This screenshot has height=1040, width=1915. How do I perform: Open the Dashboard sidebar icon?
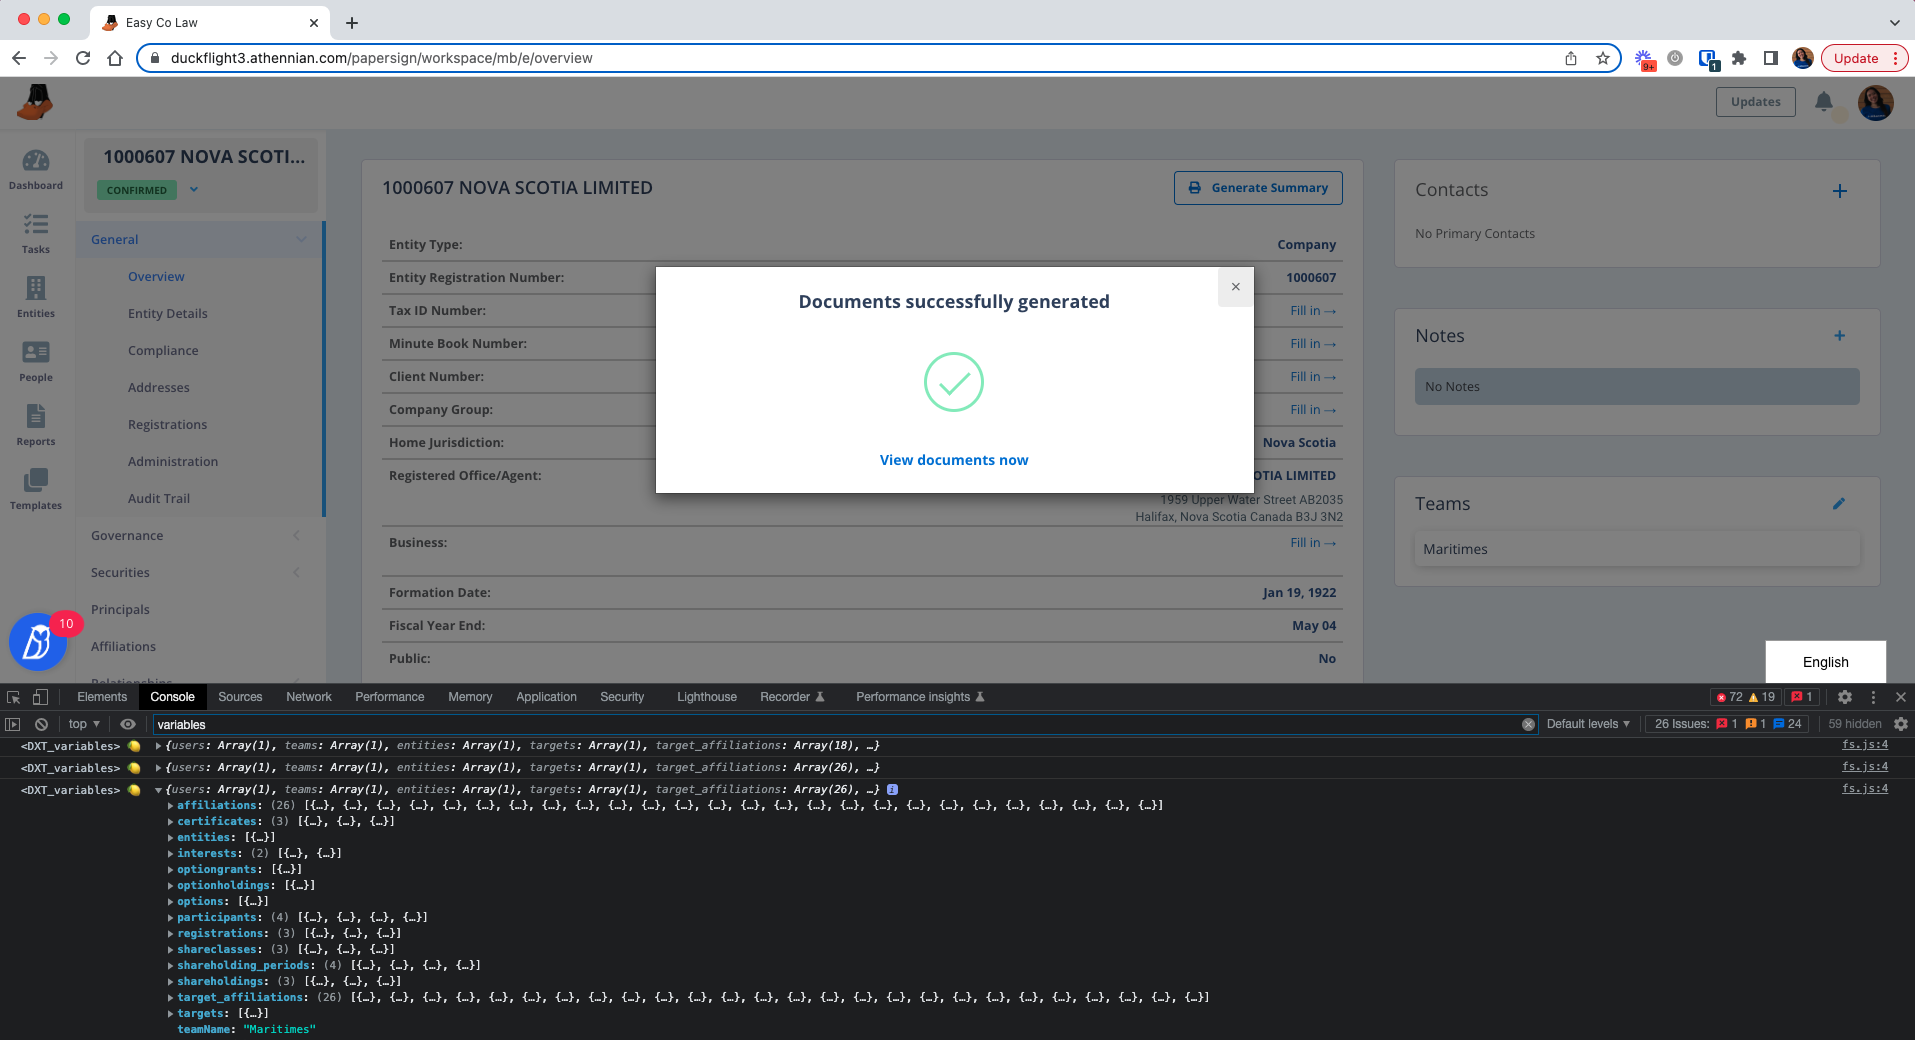[x=35, y=169]
